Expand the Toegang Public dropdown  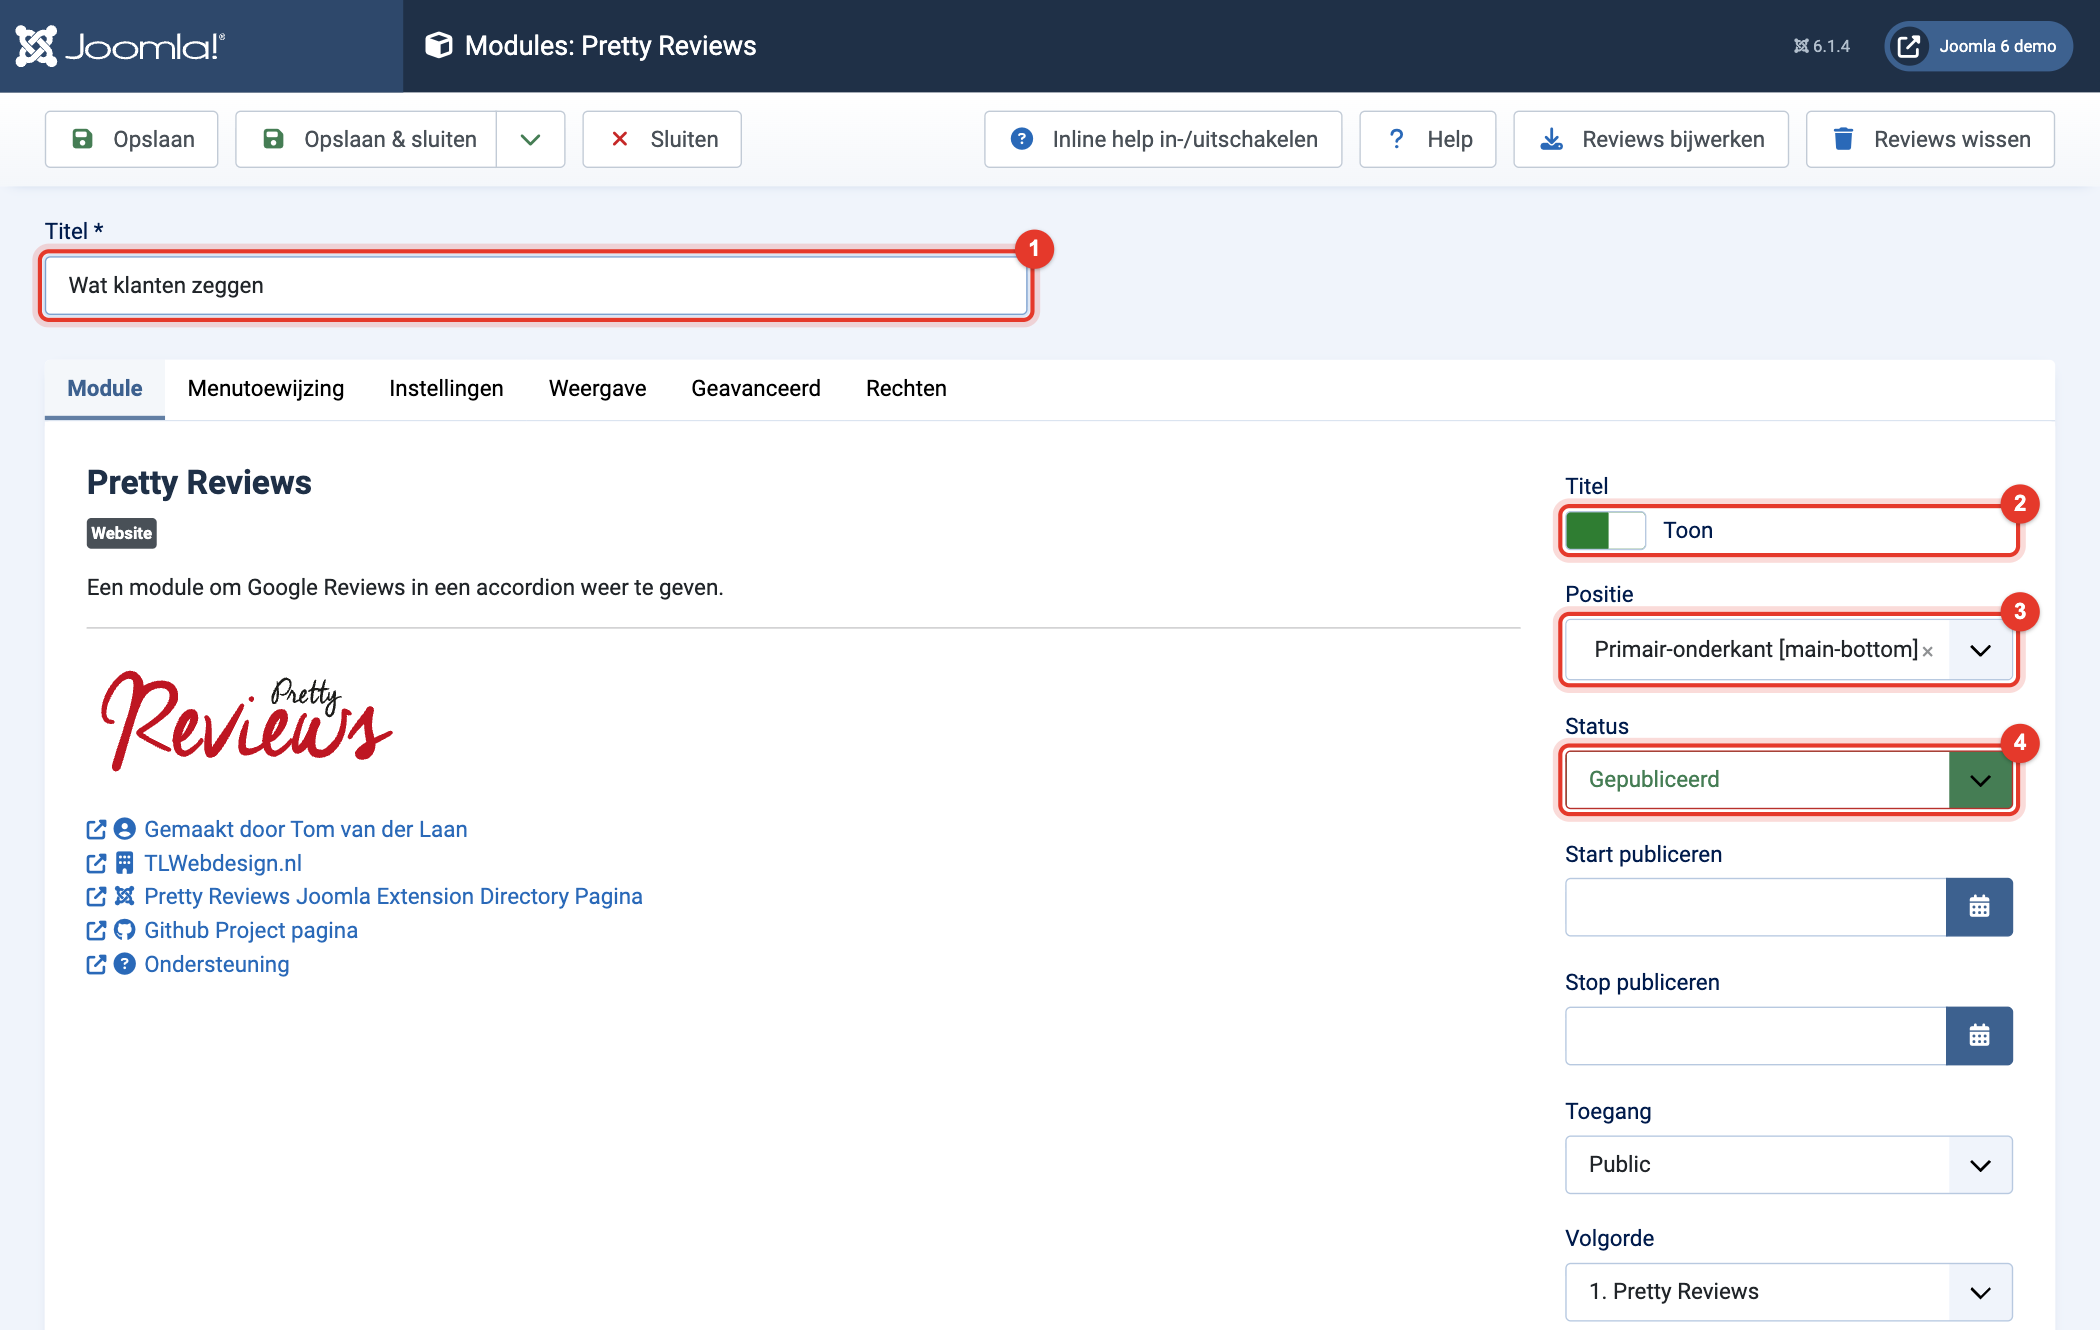tap(1789, 1165)
